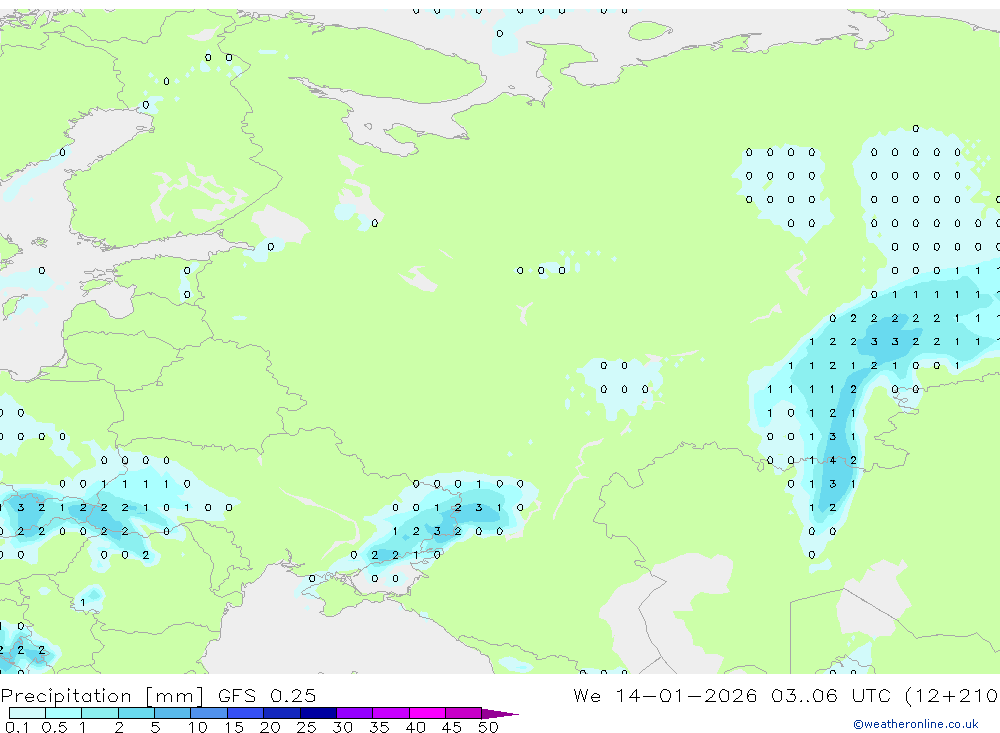The width and height of the screenshot is (1000, 733).
Task: Click the "10" legend scale label
Action: tap(198, 727)
